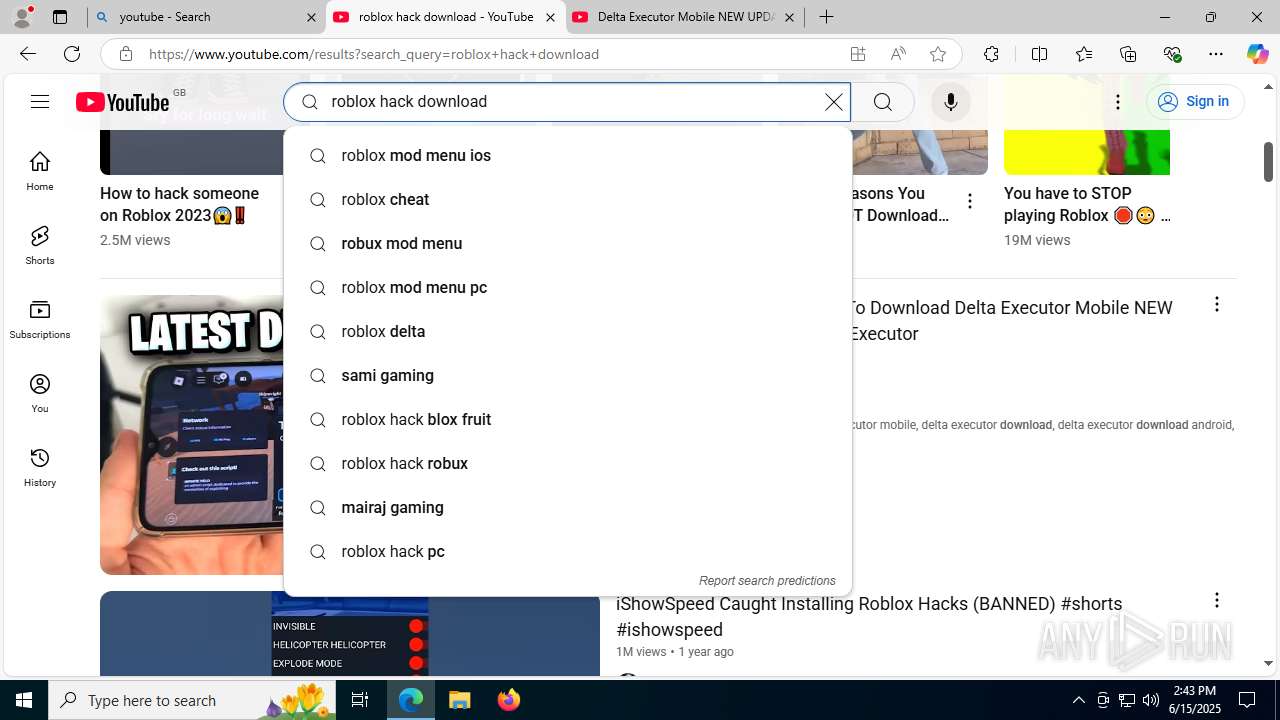The width and height of the screenshot is (1280, 720).
Task: Open YouTube settings three-dot menu
Action: tap(1118, 102)
